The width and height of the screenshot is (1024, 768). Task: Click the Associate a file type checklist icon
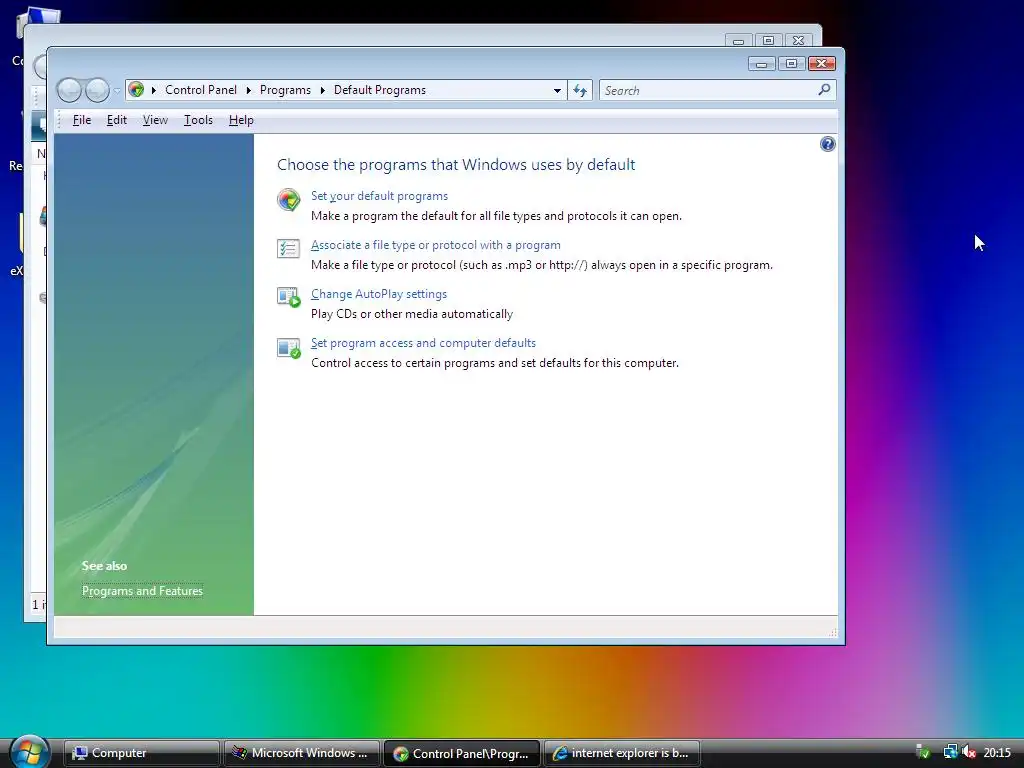pyautogui.click(x=288, y=248)
